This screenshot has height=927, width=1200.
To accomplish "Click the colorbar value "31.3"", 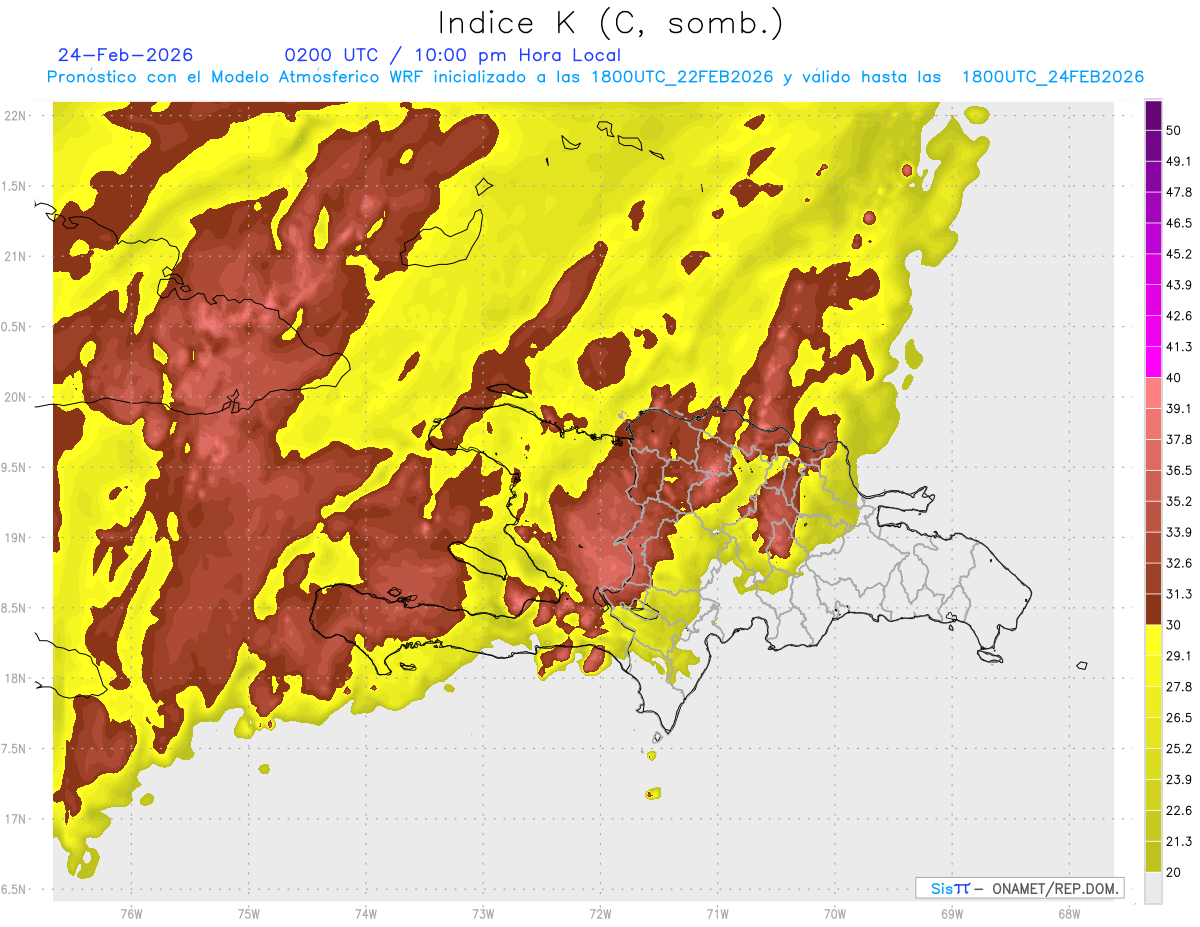I will (x=1179, y=594).
